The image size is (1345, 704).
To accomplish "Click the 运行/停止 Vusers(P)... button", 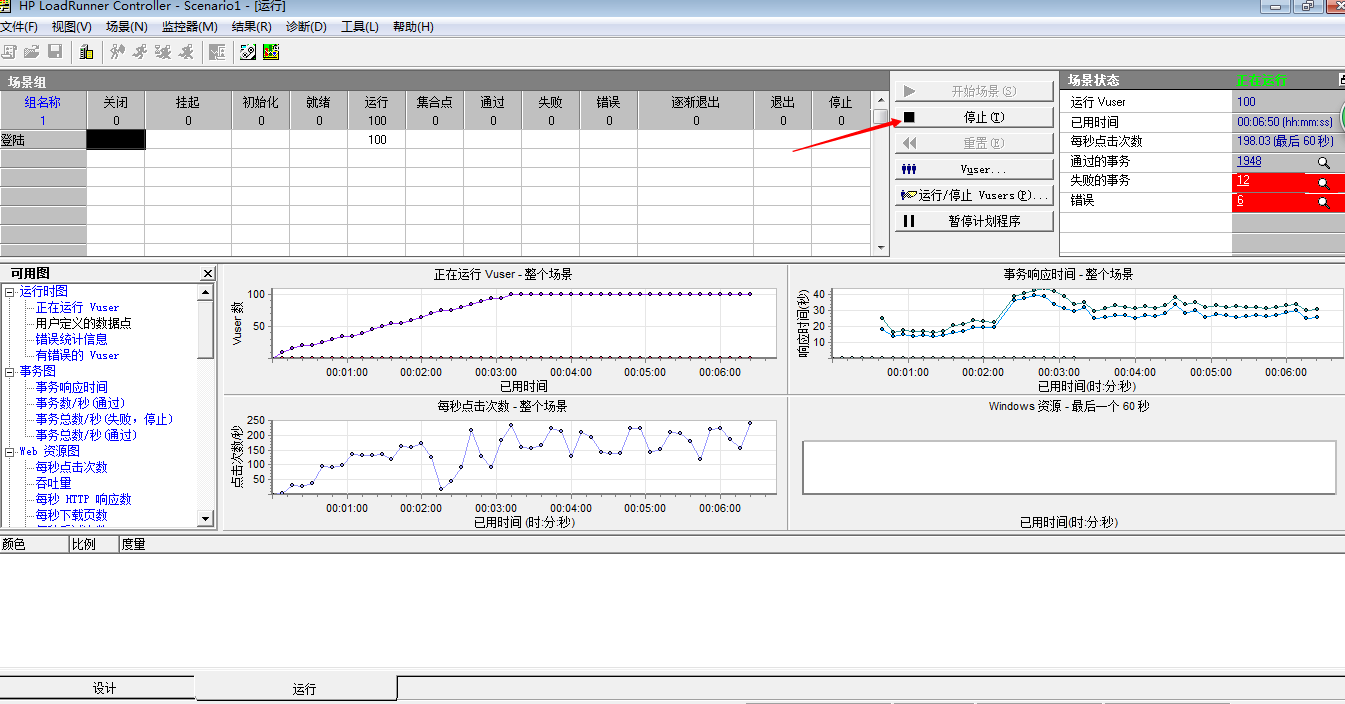I will point(974,195).
